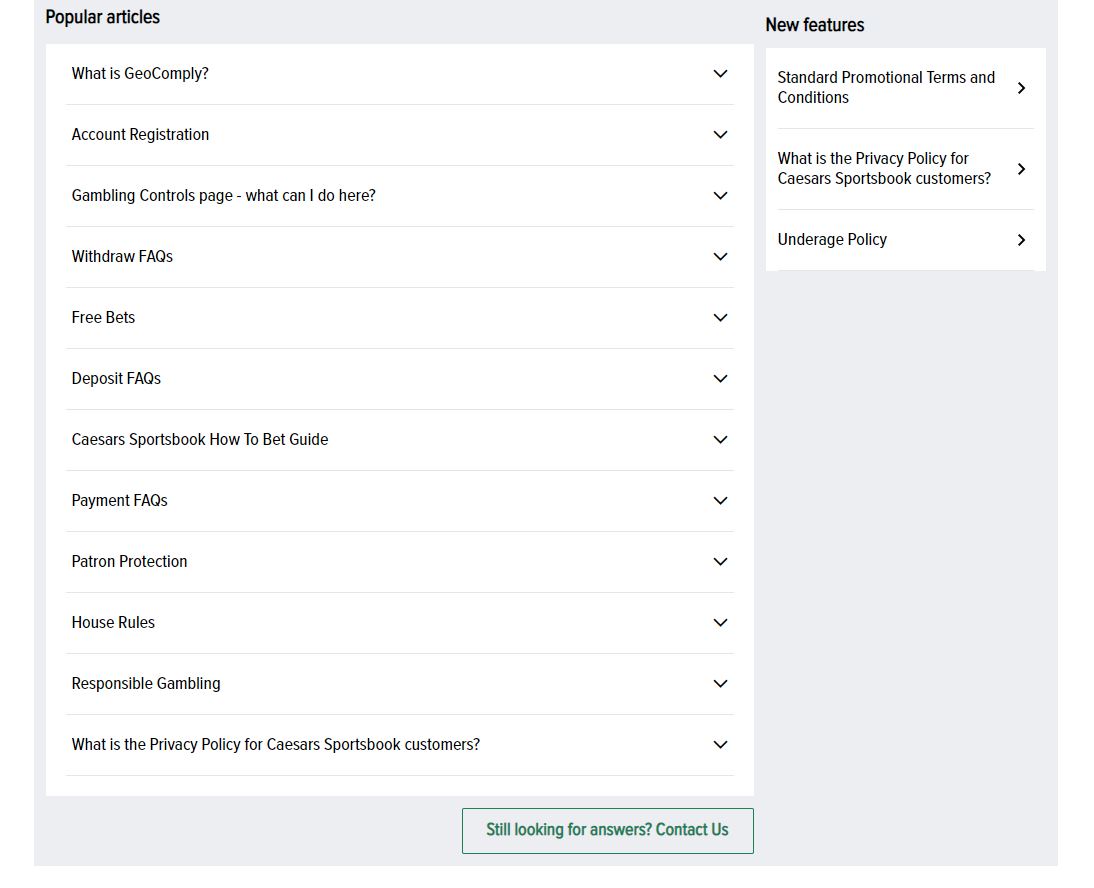Click Caesars Sportsbook How To Bet Guide title
This screenshot has width=1094, height=888.
[x=200, y=439]
